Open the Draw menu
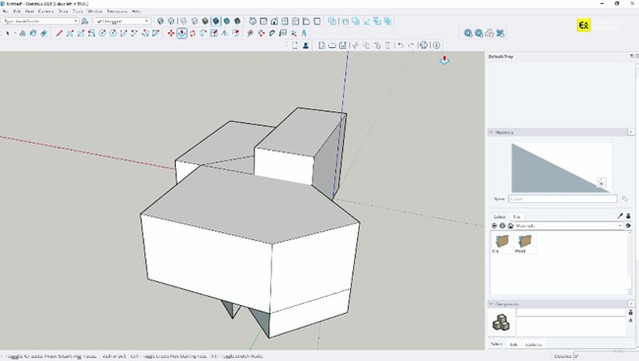Viewport: 639px width, 361px height. (x=63, y=11)
